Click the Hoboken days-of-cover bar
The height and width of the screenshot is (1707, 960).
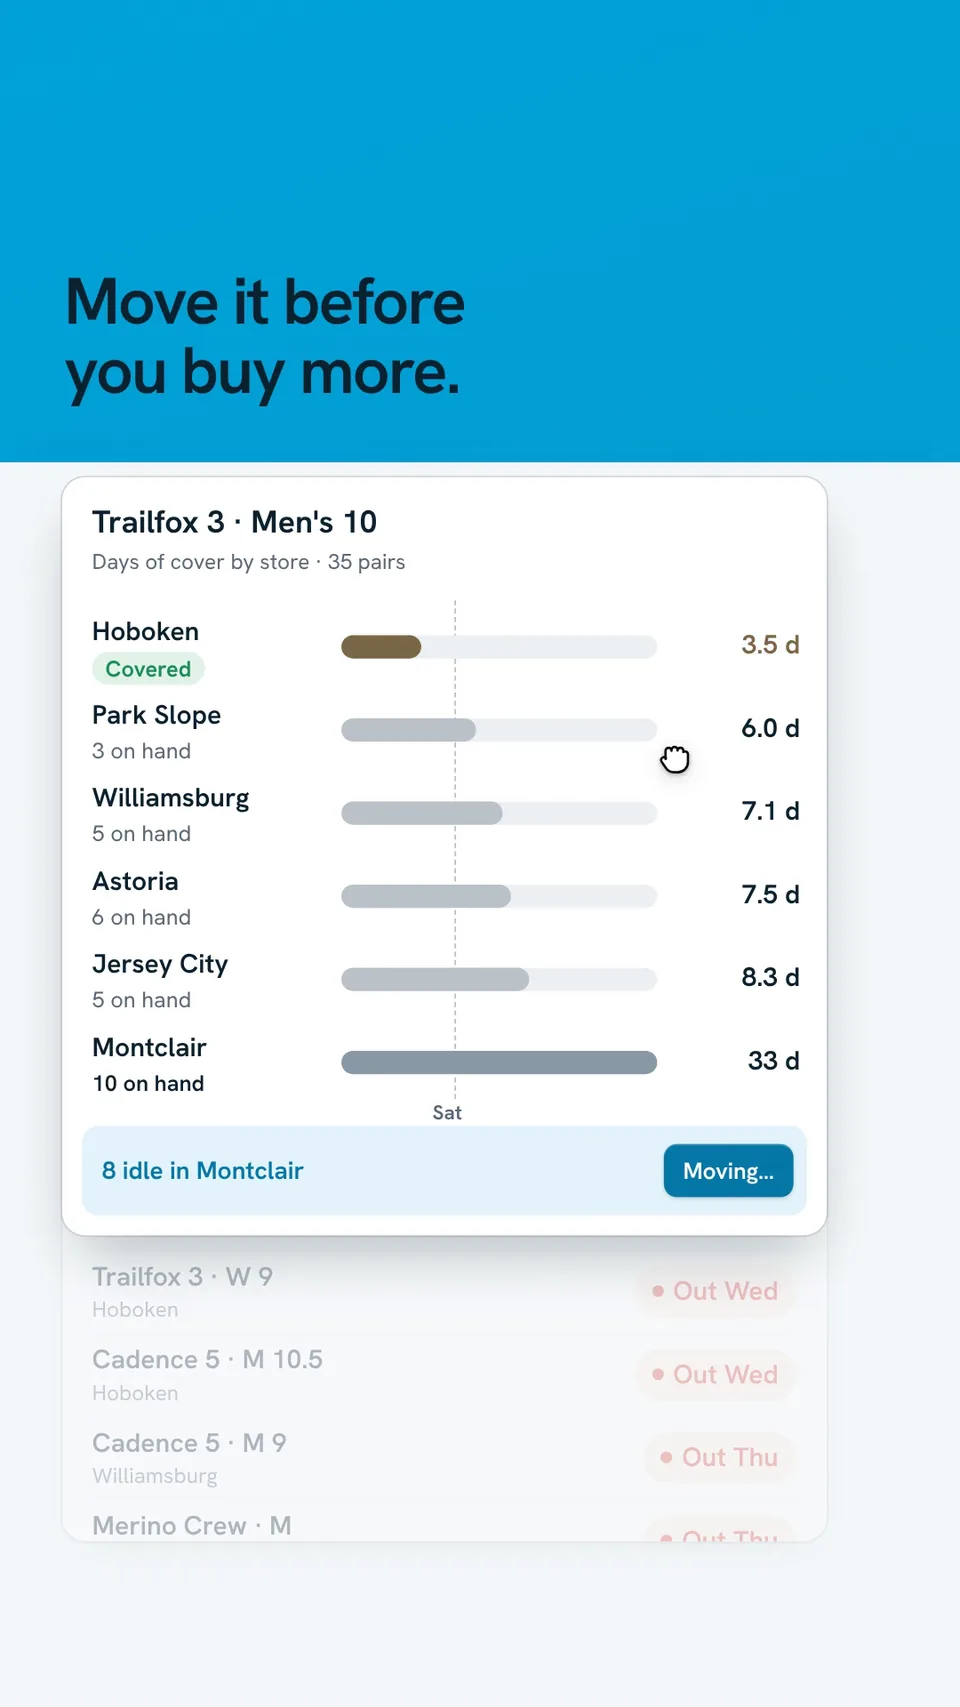pyautogui.click(x=499, y=647)
